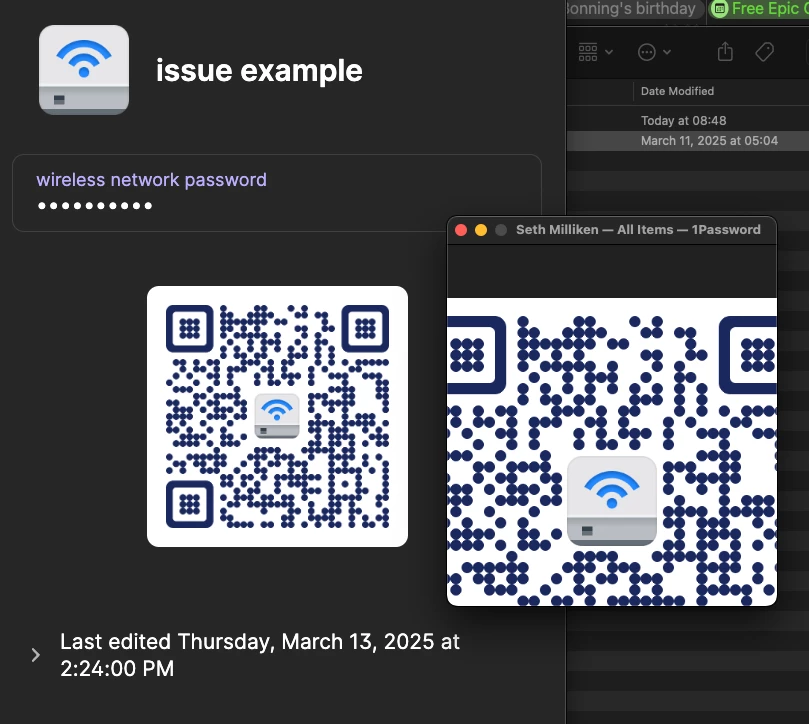809x724 pixels.
Task: Open Finder action ellipsis menu
Action: (654, 52)
